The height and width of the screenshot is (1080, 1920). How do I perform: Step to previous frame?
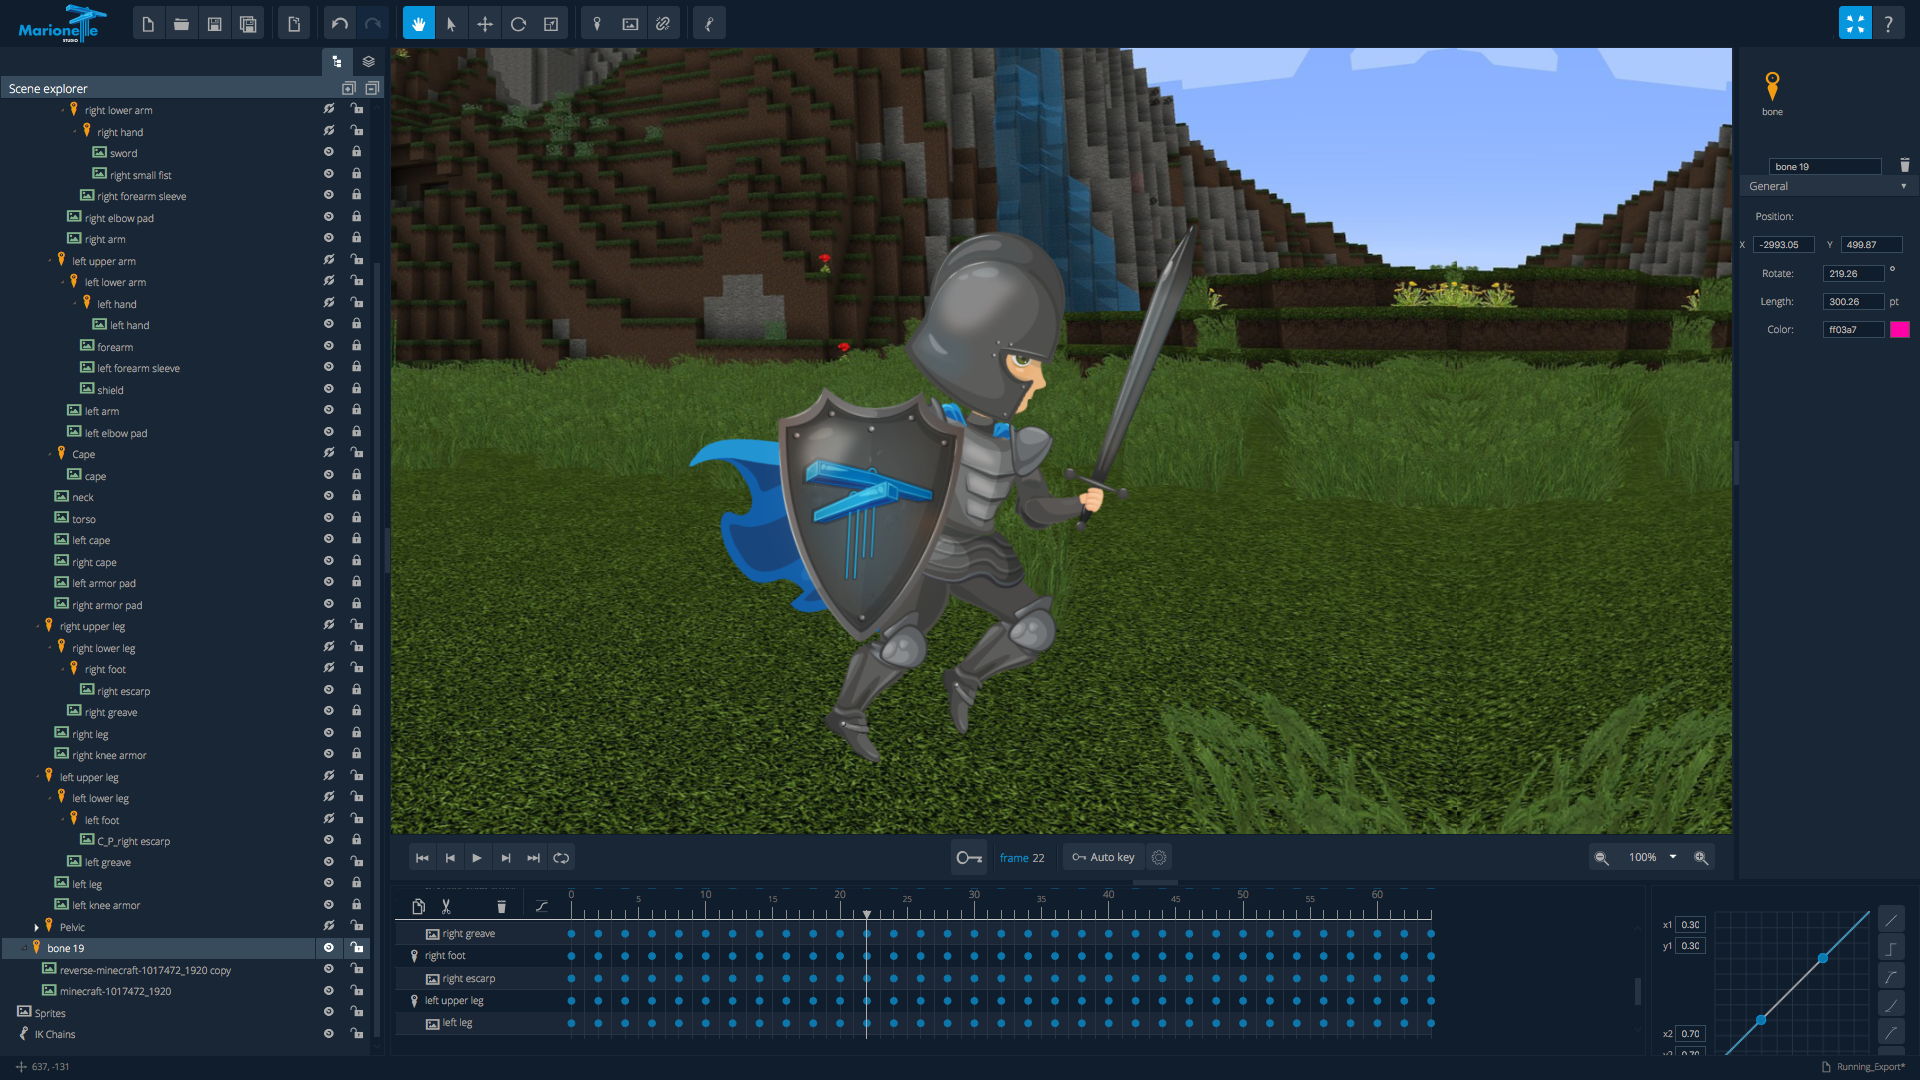pos(450,858)
